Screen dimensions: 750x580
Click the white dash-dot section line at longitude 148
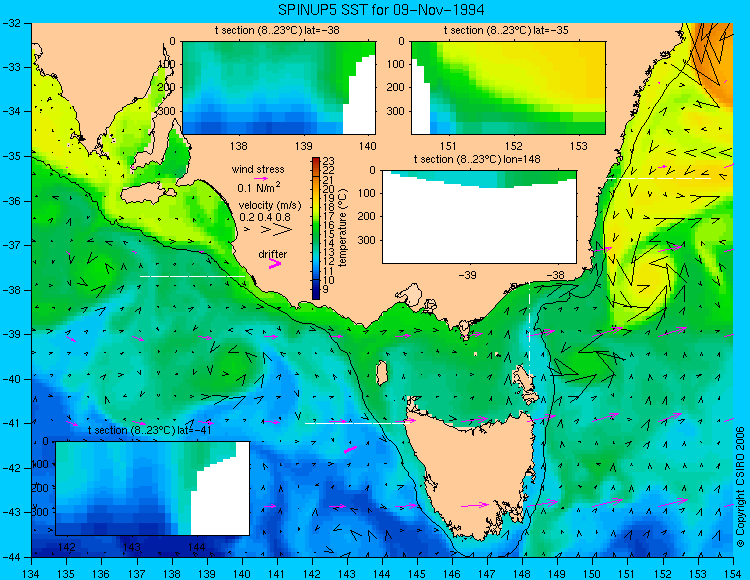(x=529, y=330)
